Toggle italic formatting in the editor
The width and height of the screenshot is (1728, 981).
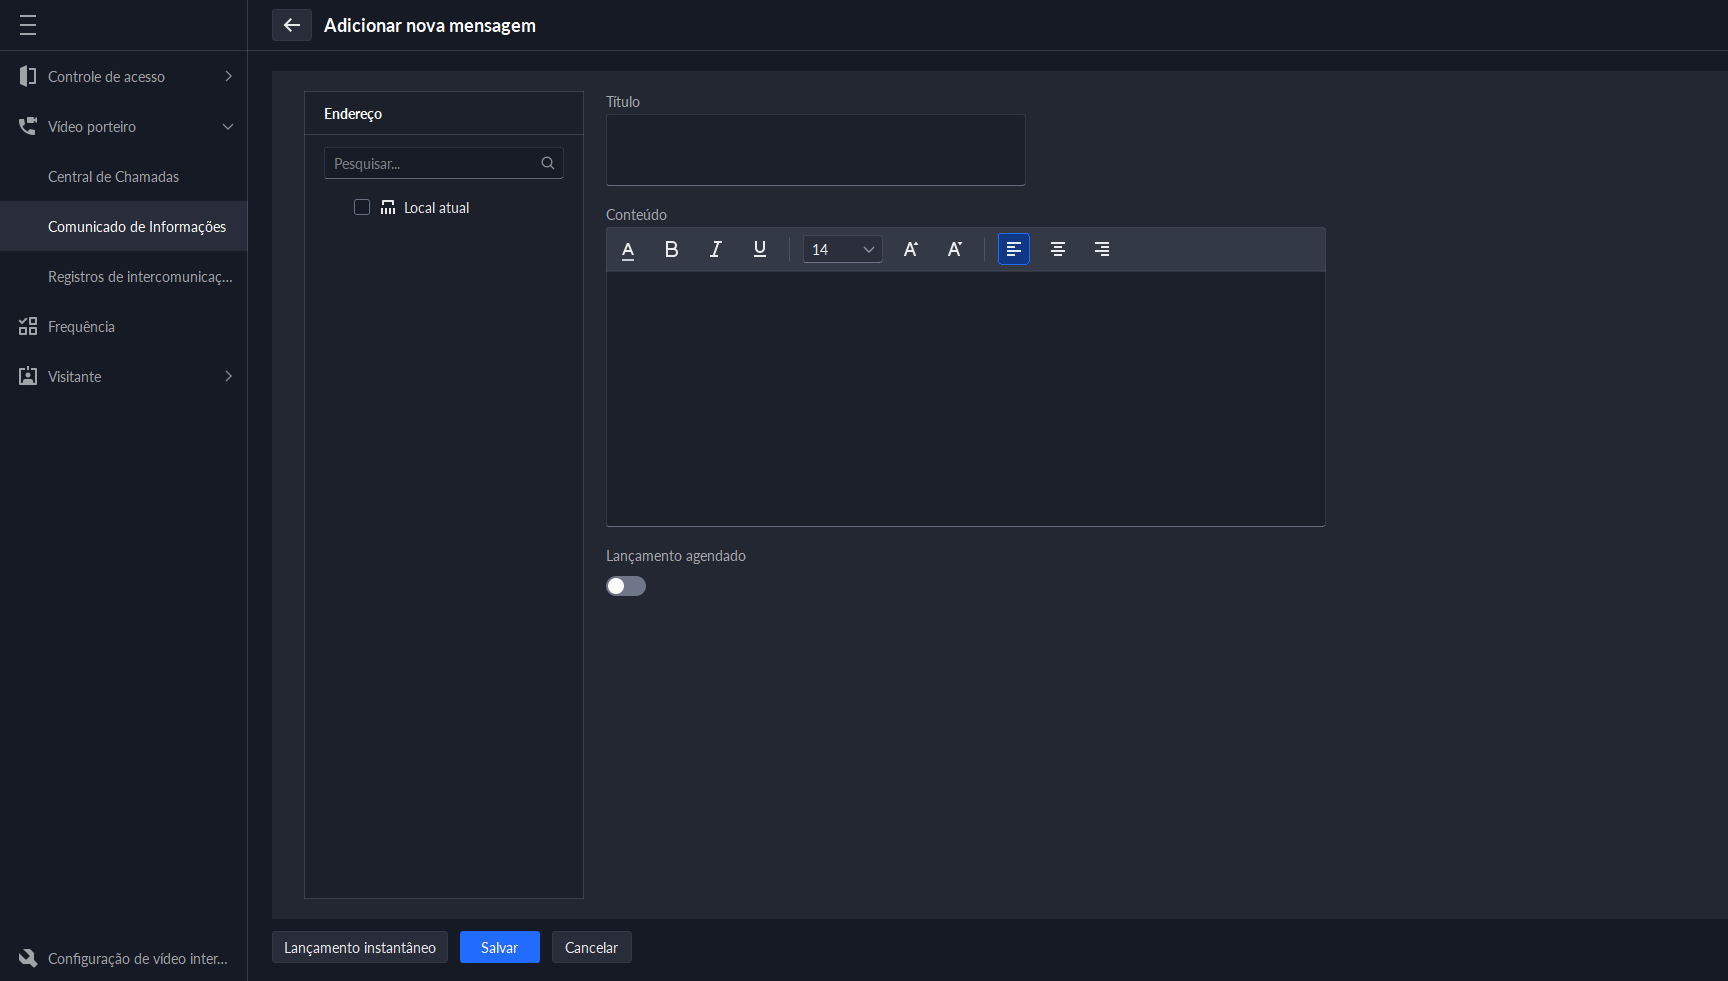click(x=716, y=250)
